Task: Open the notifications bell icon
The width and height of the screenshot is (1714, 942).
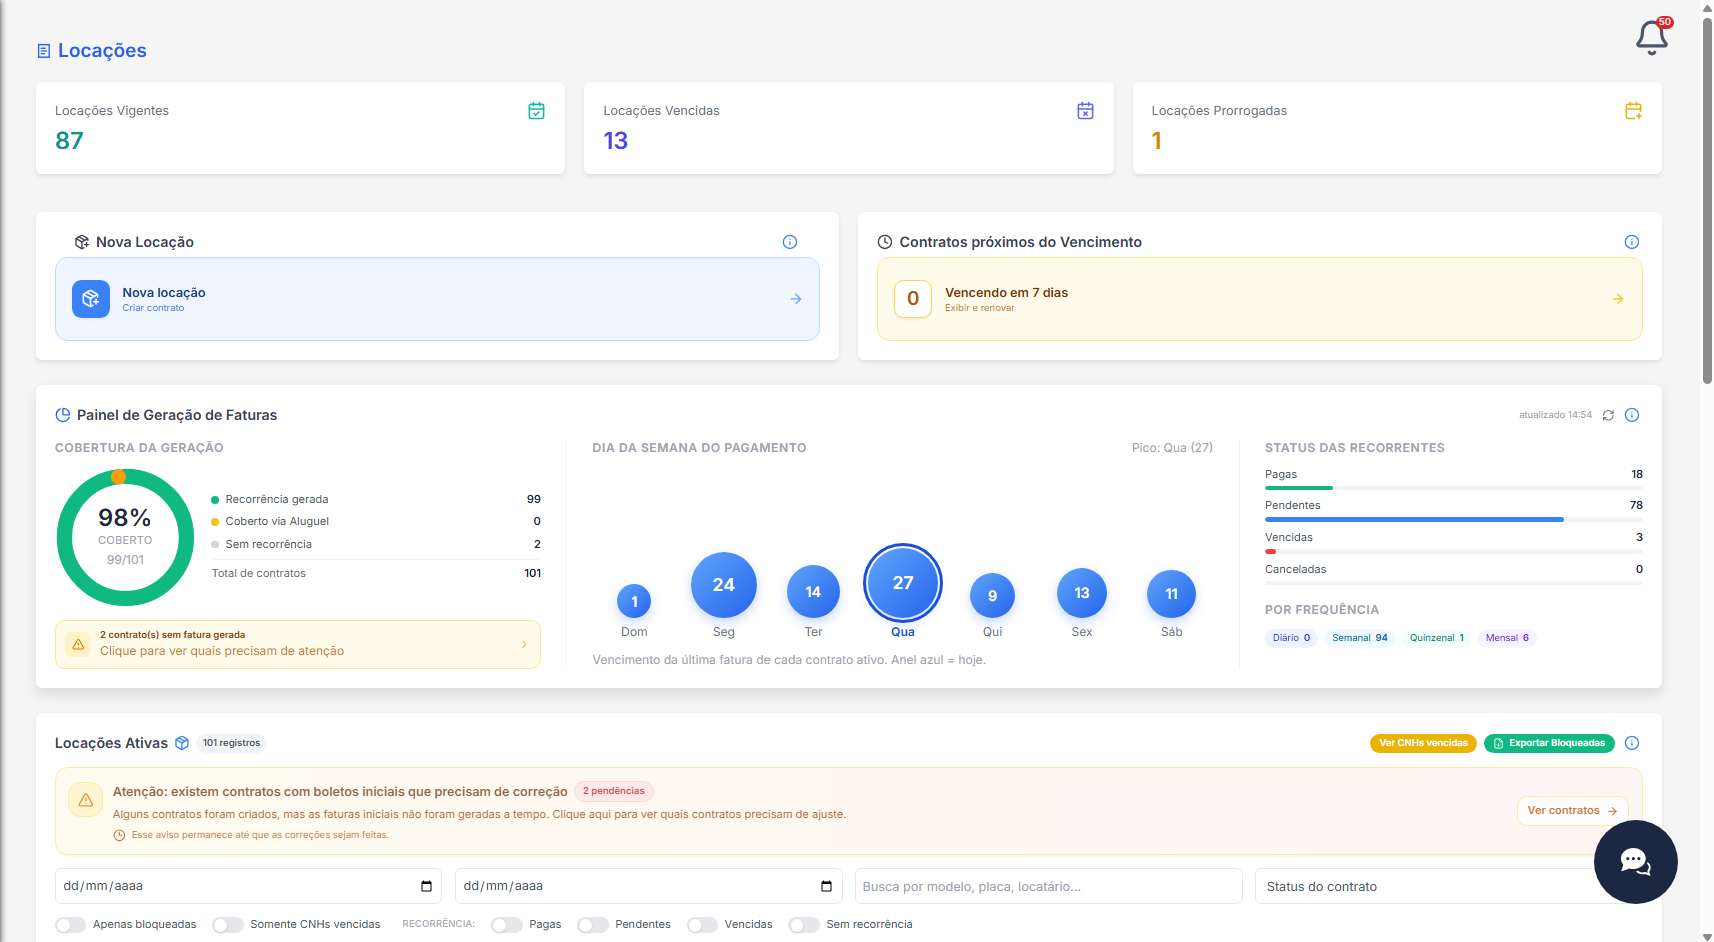Action: click(1652, 38)
